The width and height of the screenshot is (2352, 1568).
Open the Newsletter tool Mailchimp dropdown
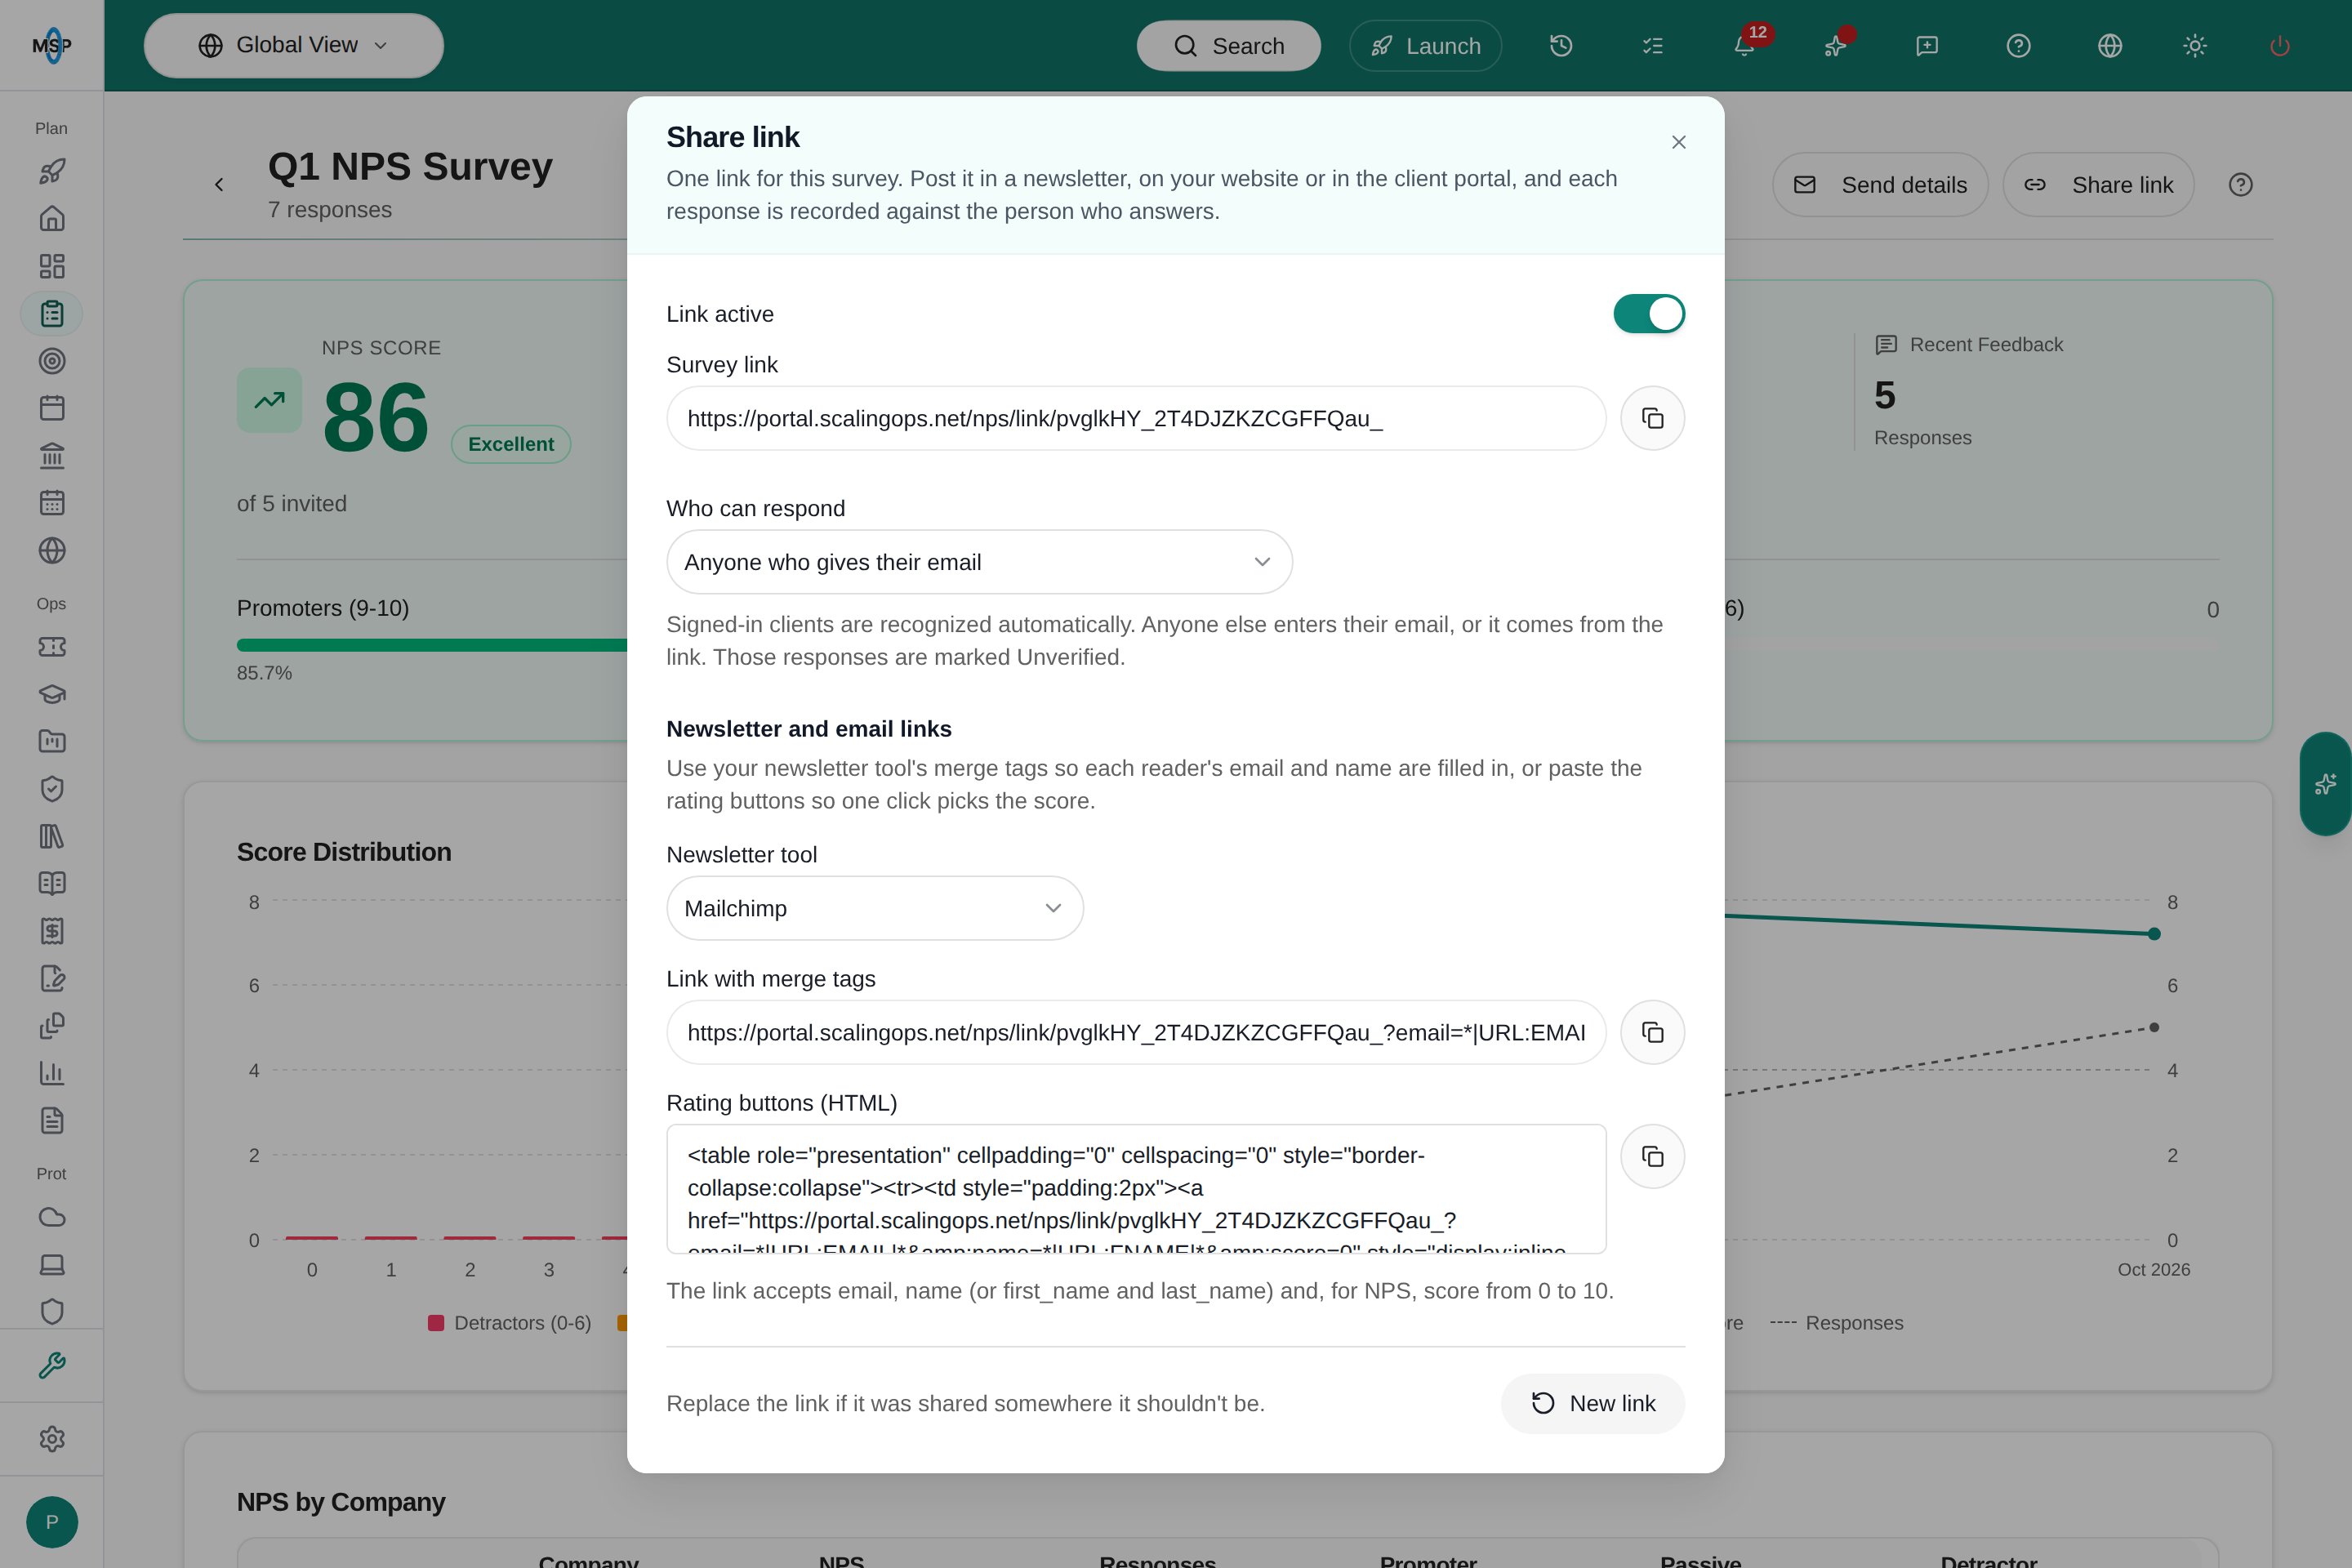click(x=875, y=908)
